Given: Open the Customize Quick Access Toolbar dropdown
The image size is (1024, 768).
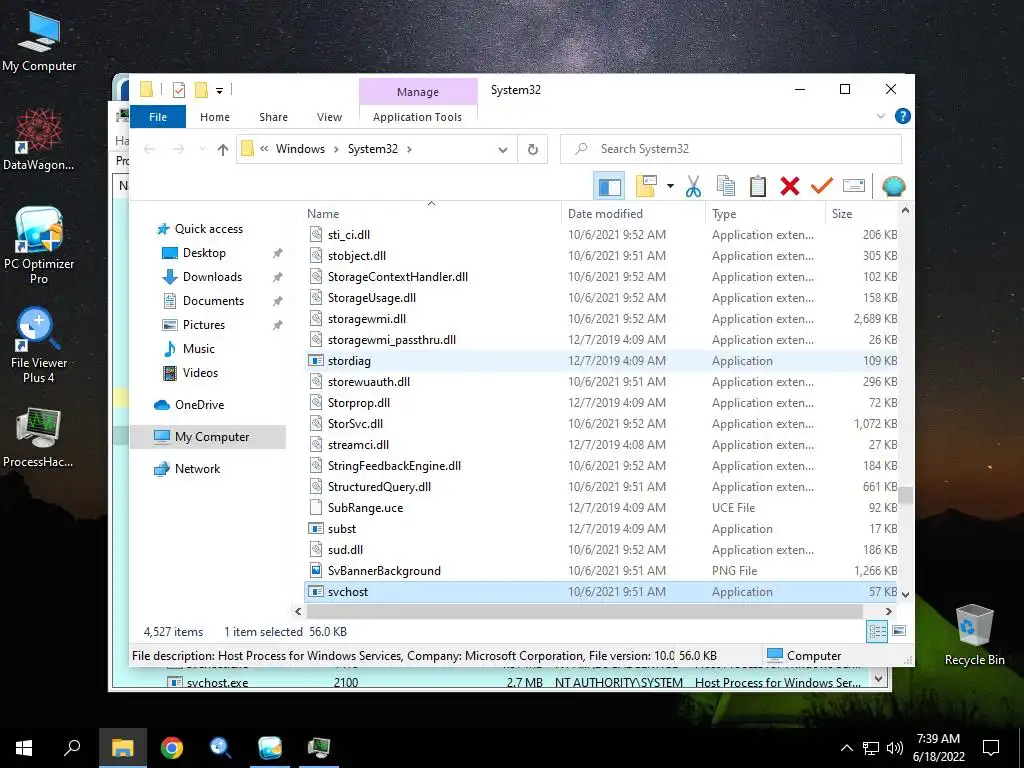Looking at the screenshot, I should pyautogui.click(x=219, y=91).
